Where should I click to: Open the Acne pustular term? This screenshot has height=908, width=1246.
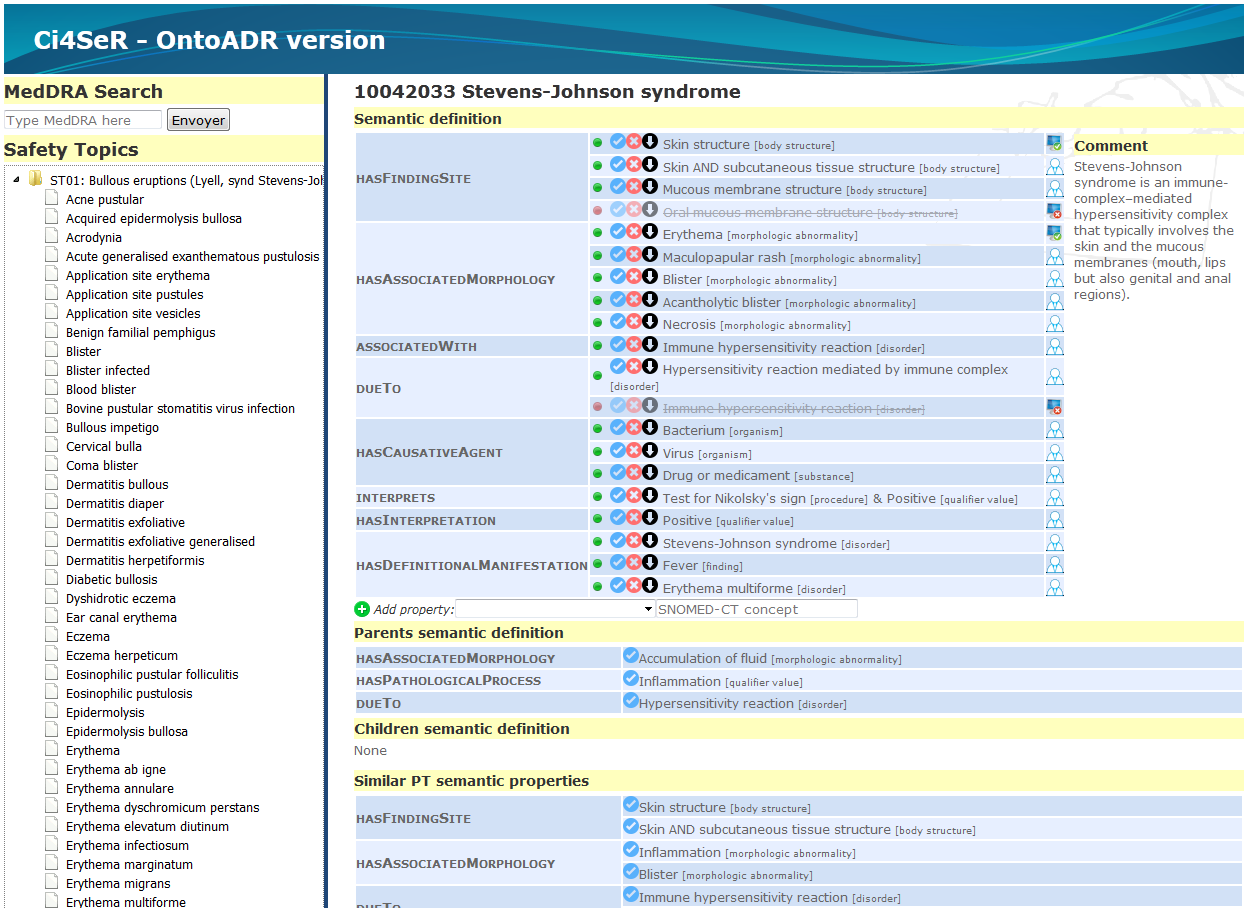point(105,199)
